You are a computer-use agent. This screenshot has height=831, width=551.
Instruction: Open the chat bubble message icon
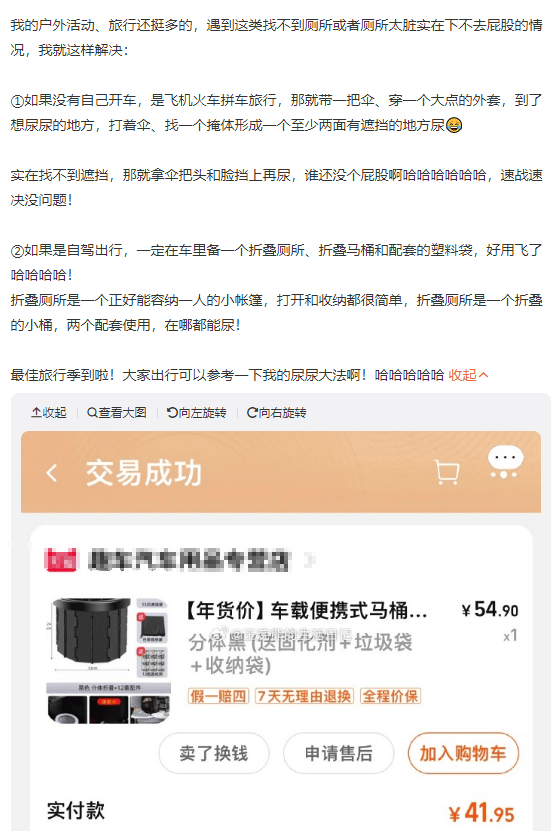tap(505, 462)
